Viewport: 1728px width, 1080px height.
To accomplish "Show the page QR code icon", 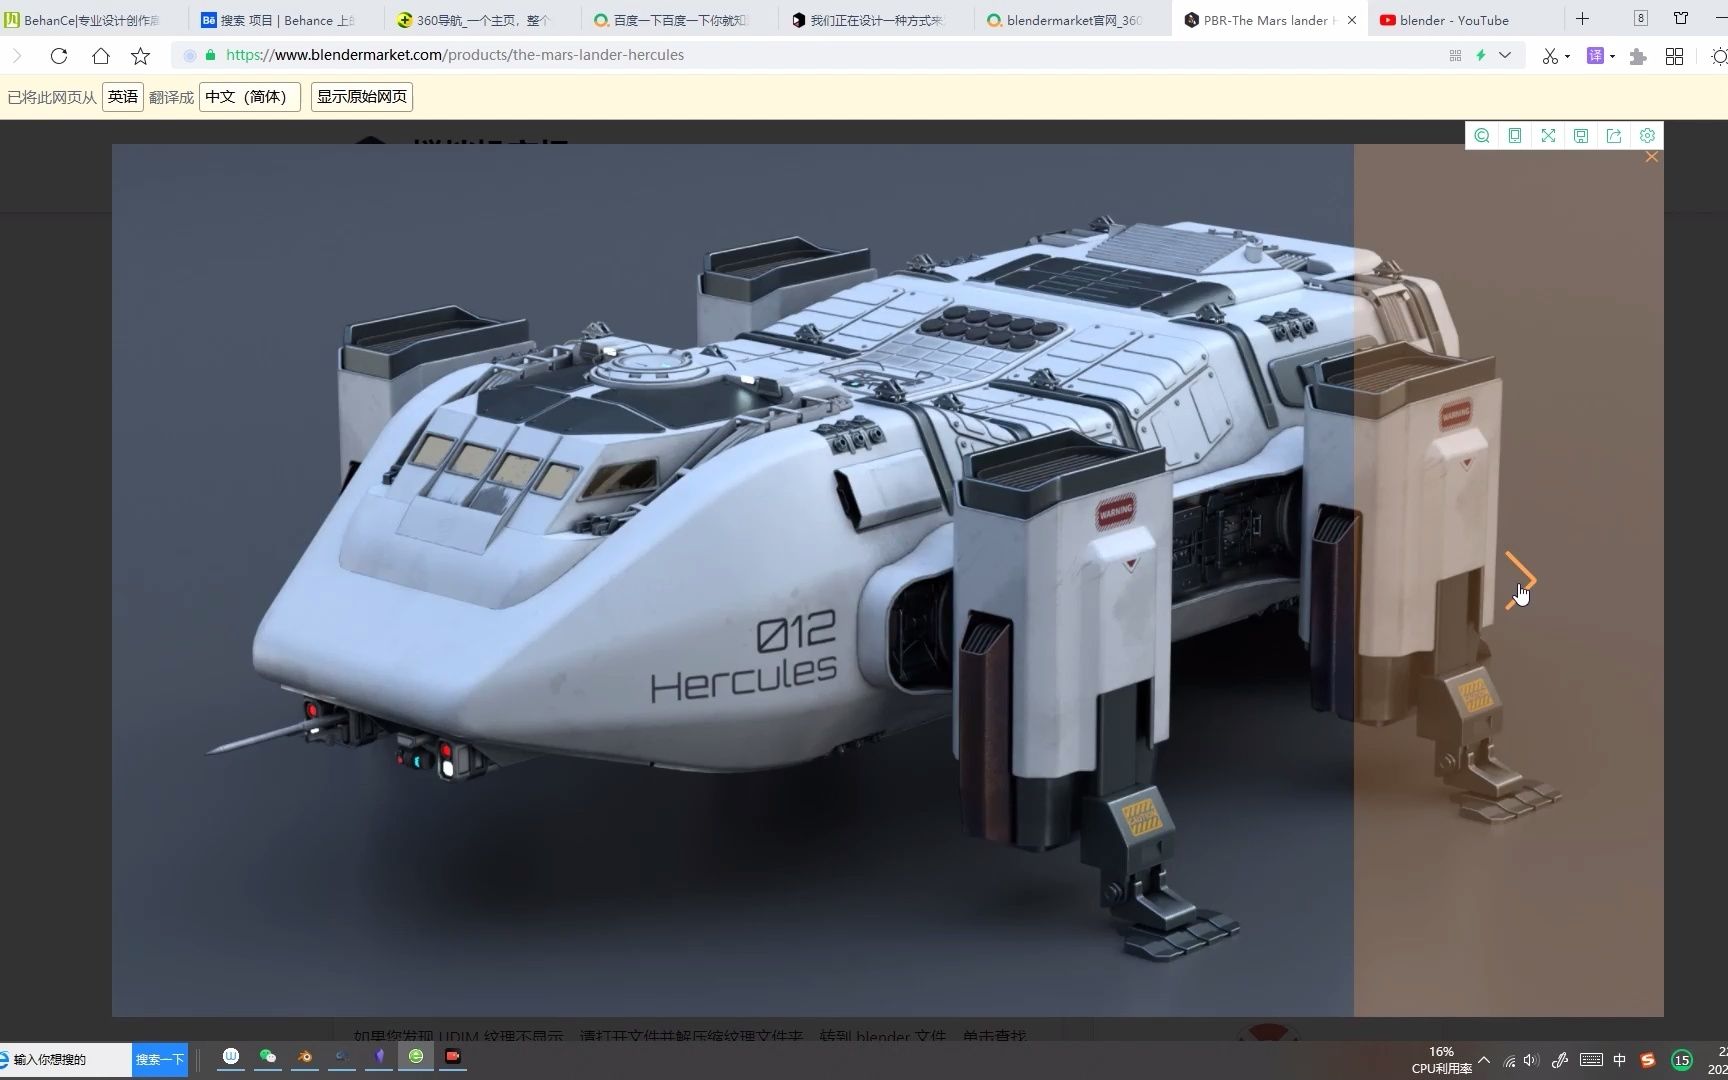I will (x=1455, y=56).
